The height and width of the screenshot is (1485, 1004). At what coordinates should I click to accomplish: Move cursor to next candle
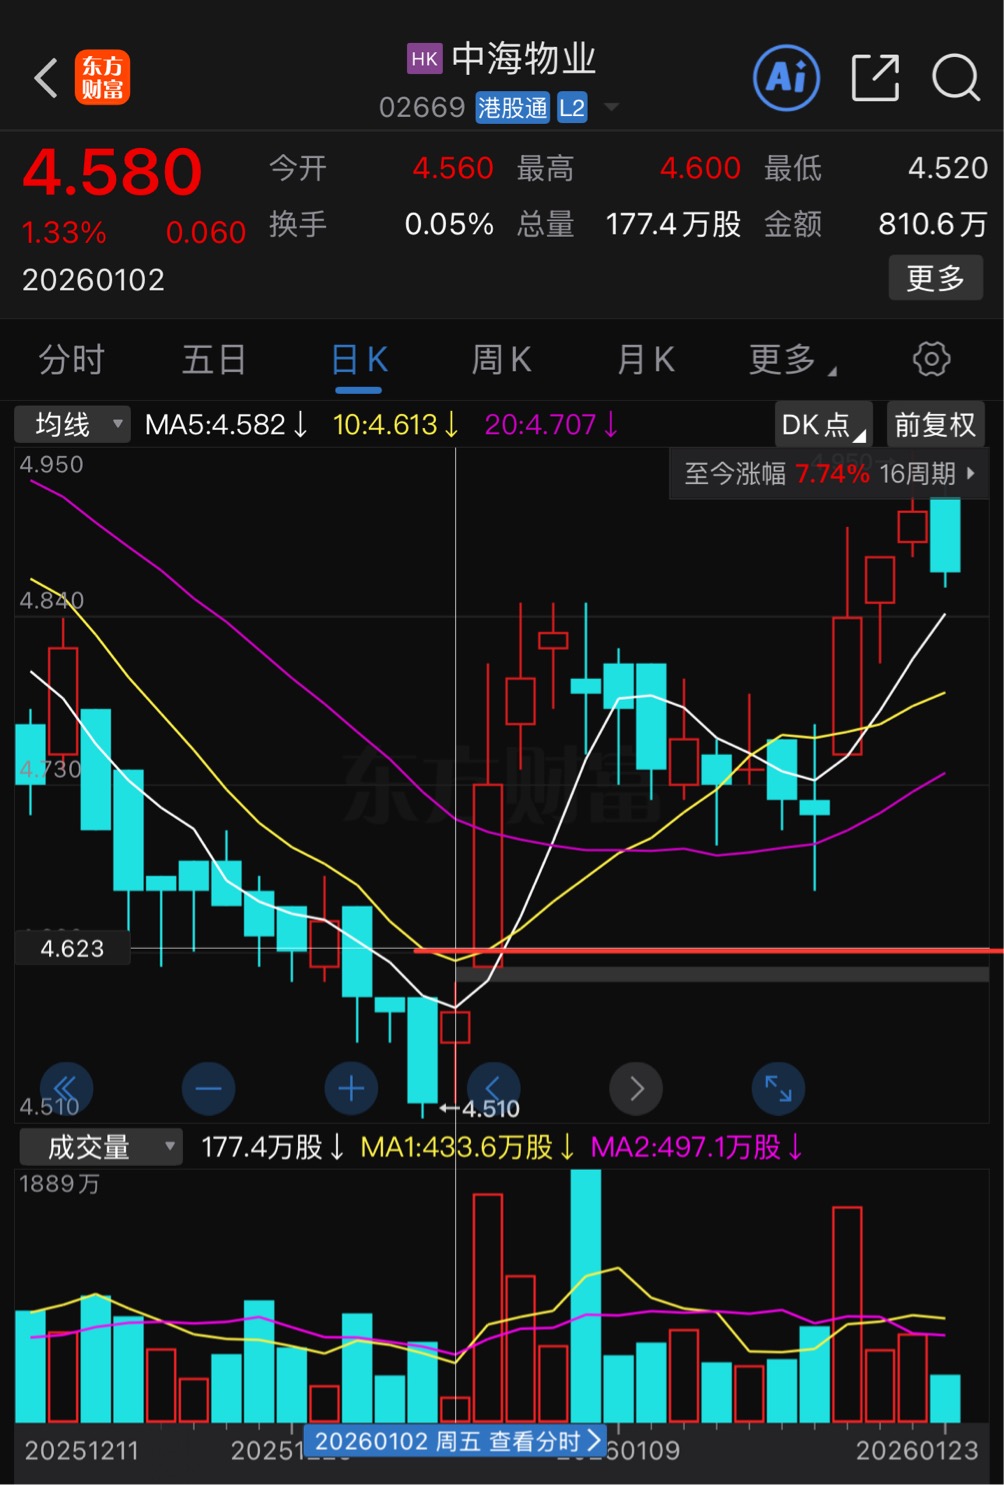[x=636, y=1088]
